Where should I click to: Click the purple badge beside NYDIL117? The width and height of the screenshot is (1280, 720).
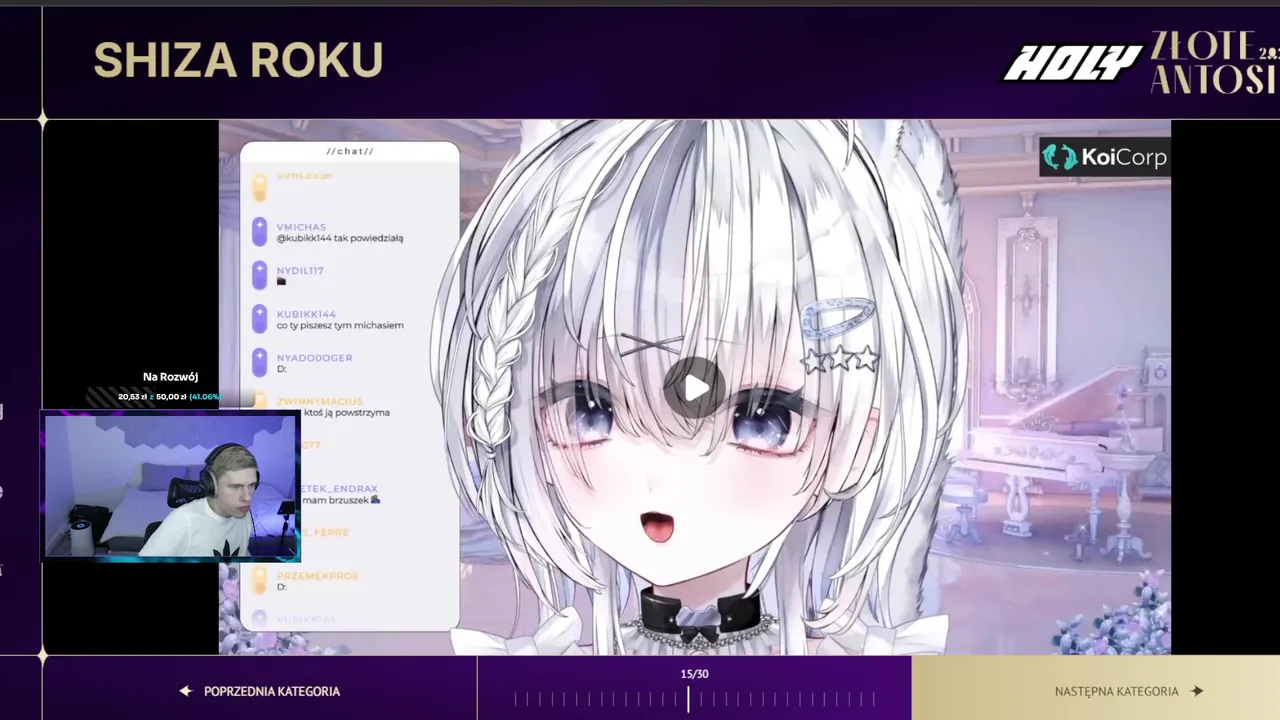[x=259, y=275]
